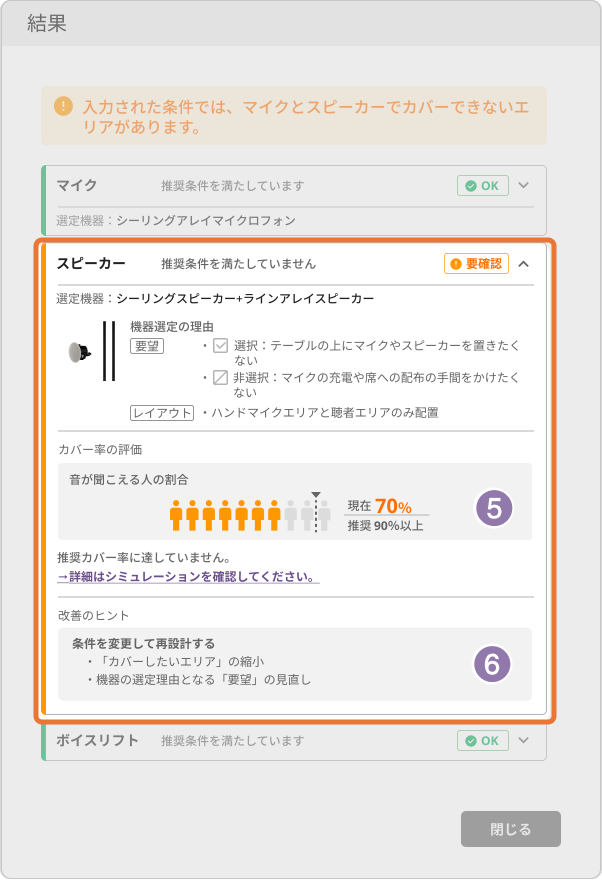The width and height of the screenshot is (602, 880).
Task: Expand the マイク section chevron
Action: click(523, 185)
